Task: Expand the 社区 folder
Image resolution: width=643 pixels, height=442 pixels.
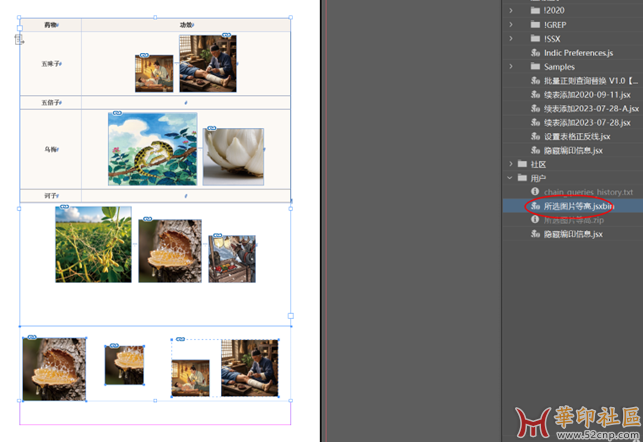Action: (x=511, y=164)
